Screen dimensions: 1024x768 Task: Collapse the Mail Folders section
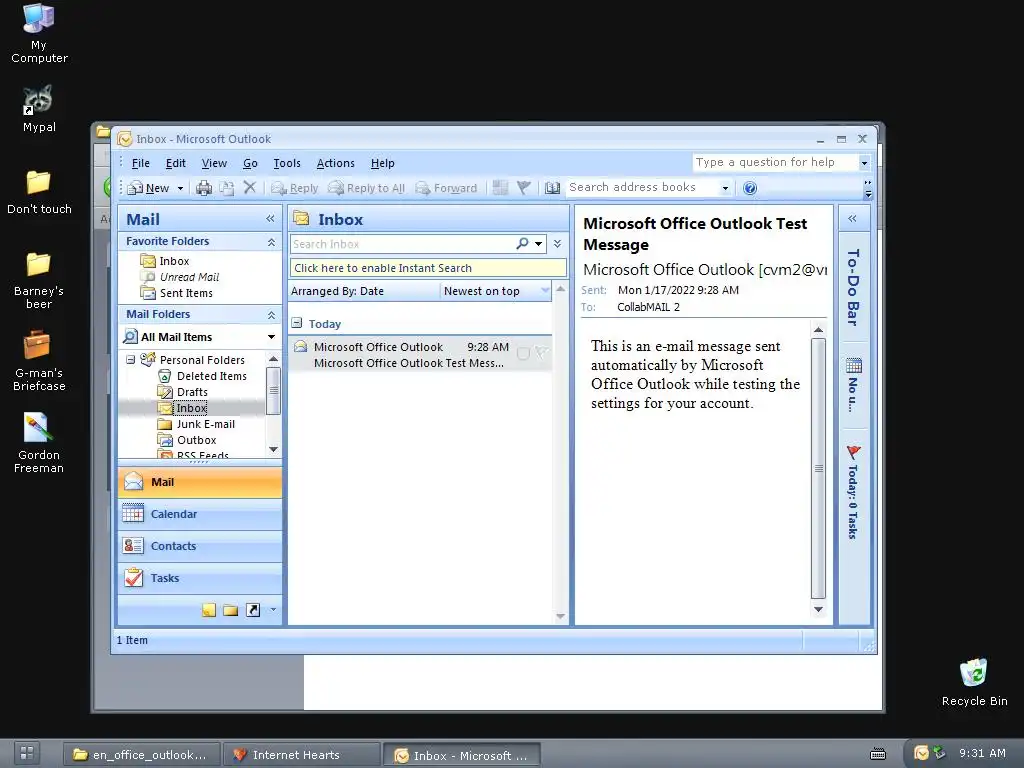coord(271,315)
